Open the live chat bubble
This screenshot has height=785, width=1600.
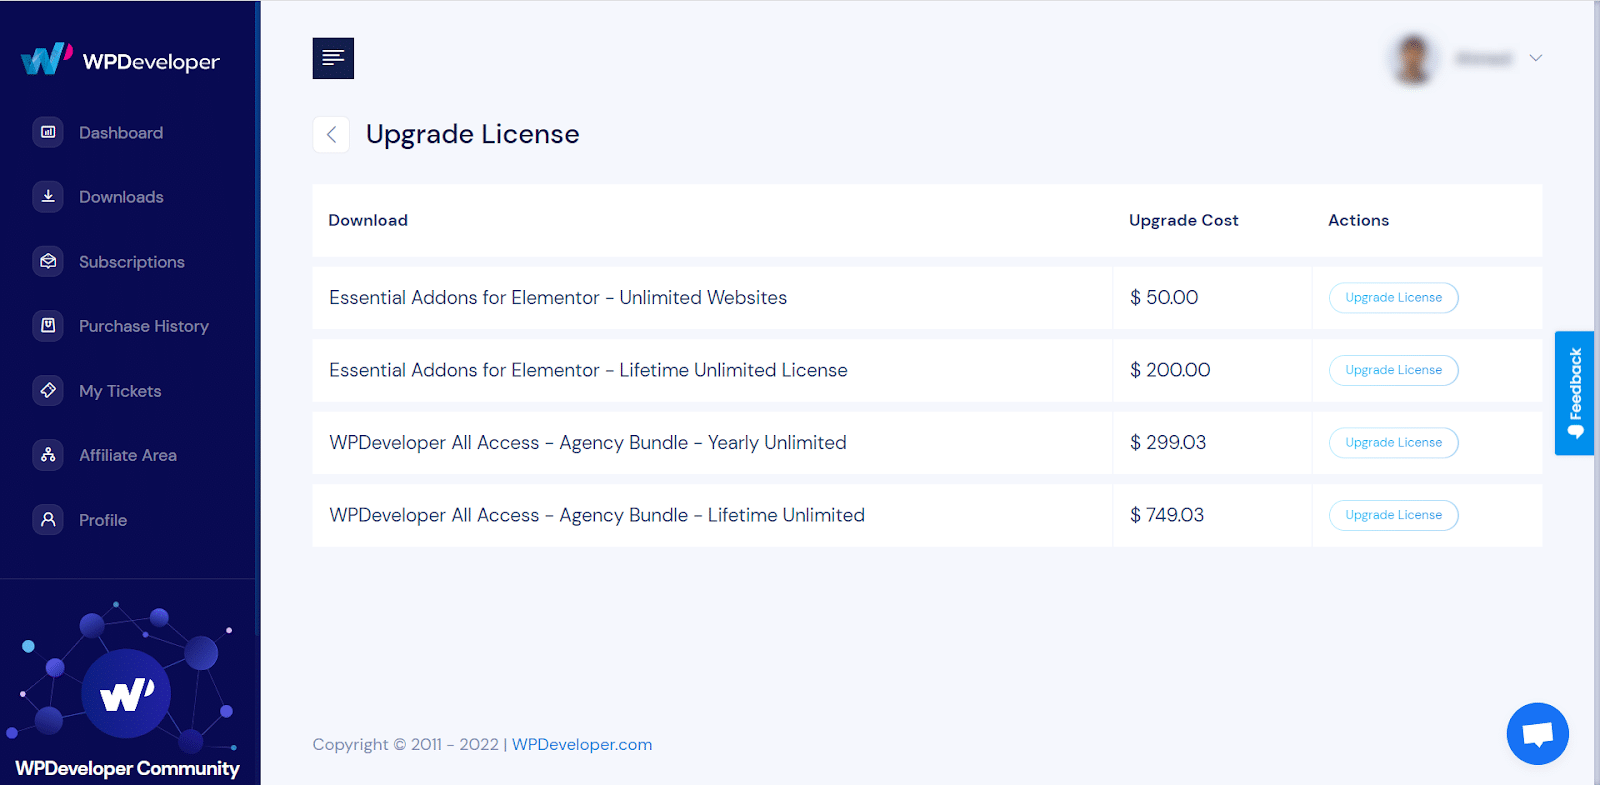(x=1537, y=734)
